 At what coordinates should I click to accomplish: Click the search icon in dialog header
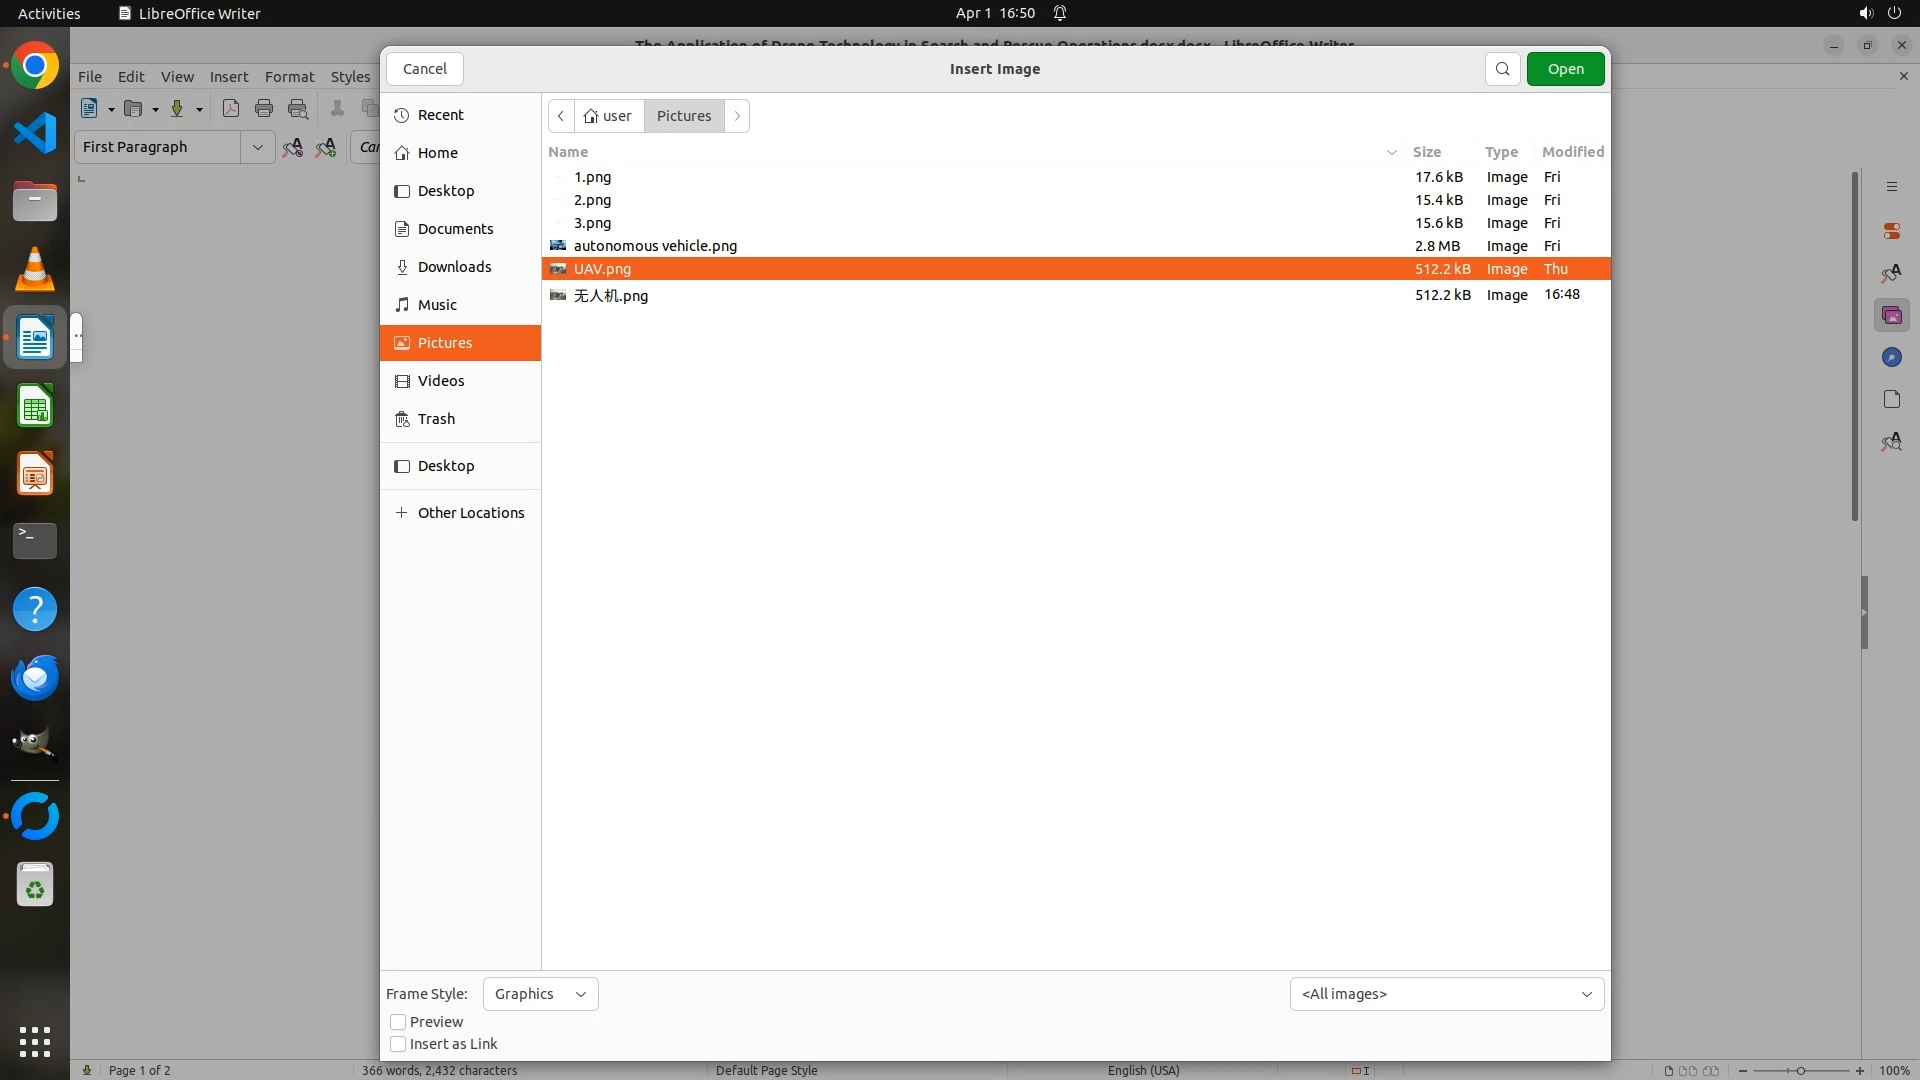click(x=1502, y=69)
